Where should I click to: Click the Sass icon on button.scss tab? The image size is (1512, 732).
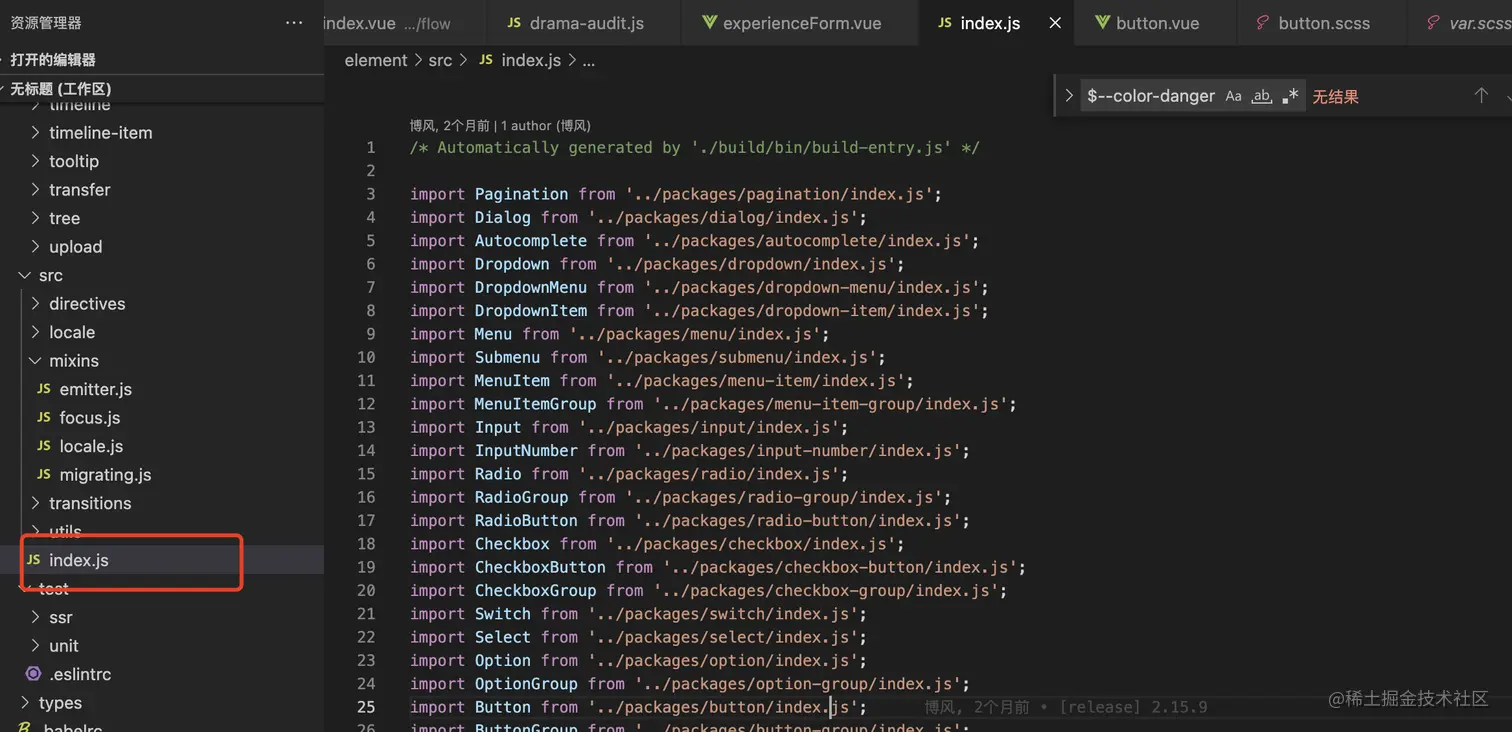point(1264,22)
